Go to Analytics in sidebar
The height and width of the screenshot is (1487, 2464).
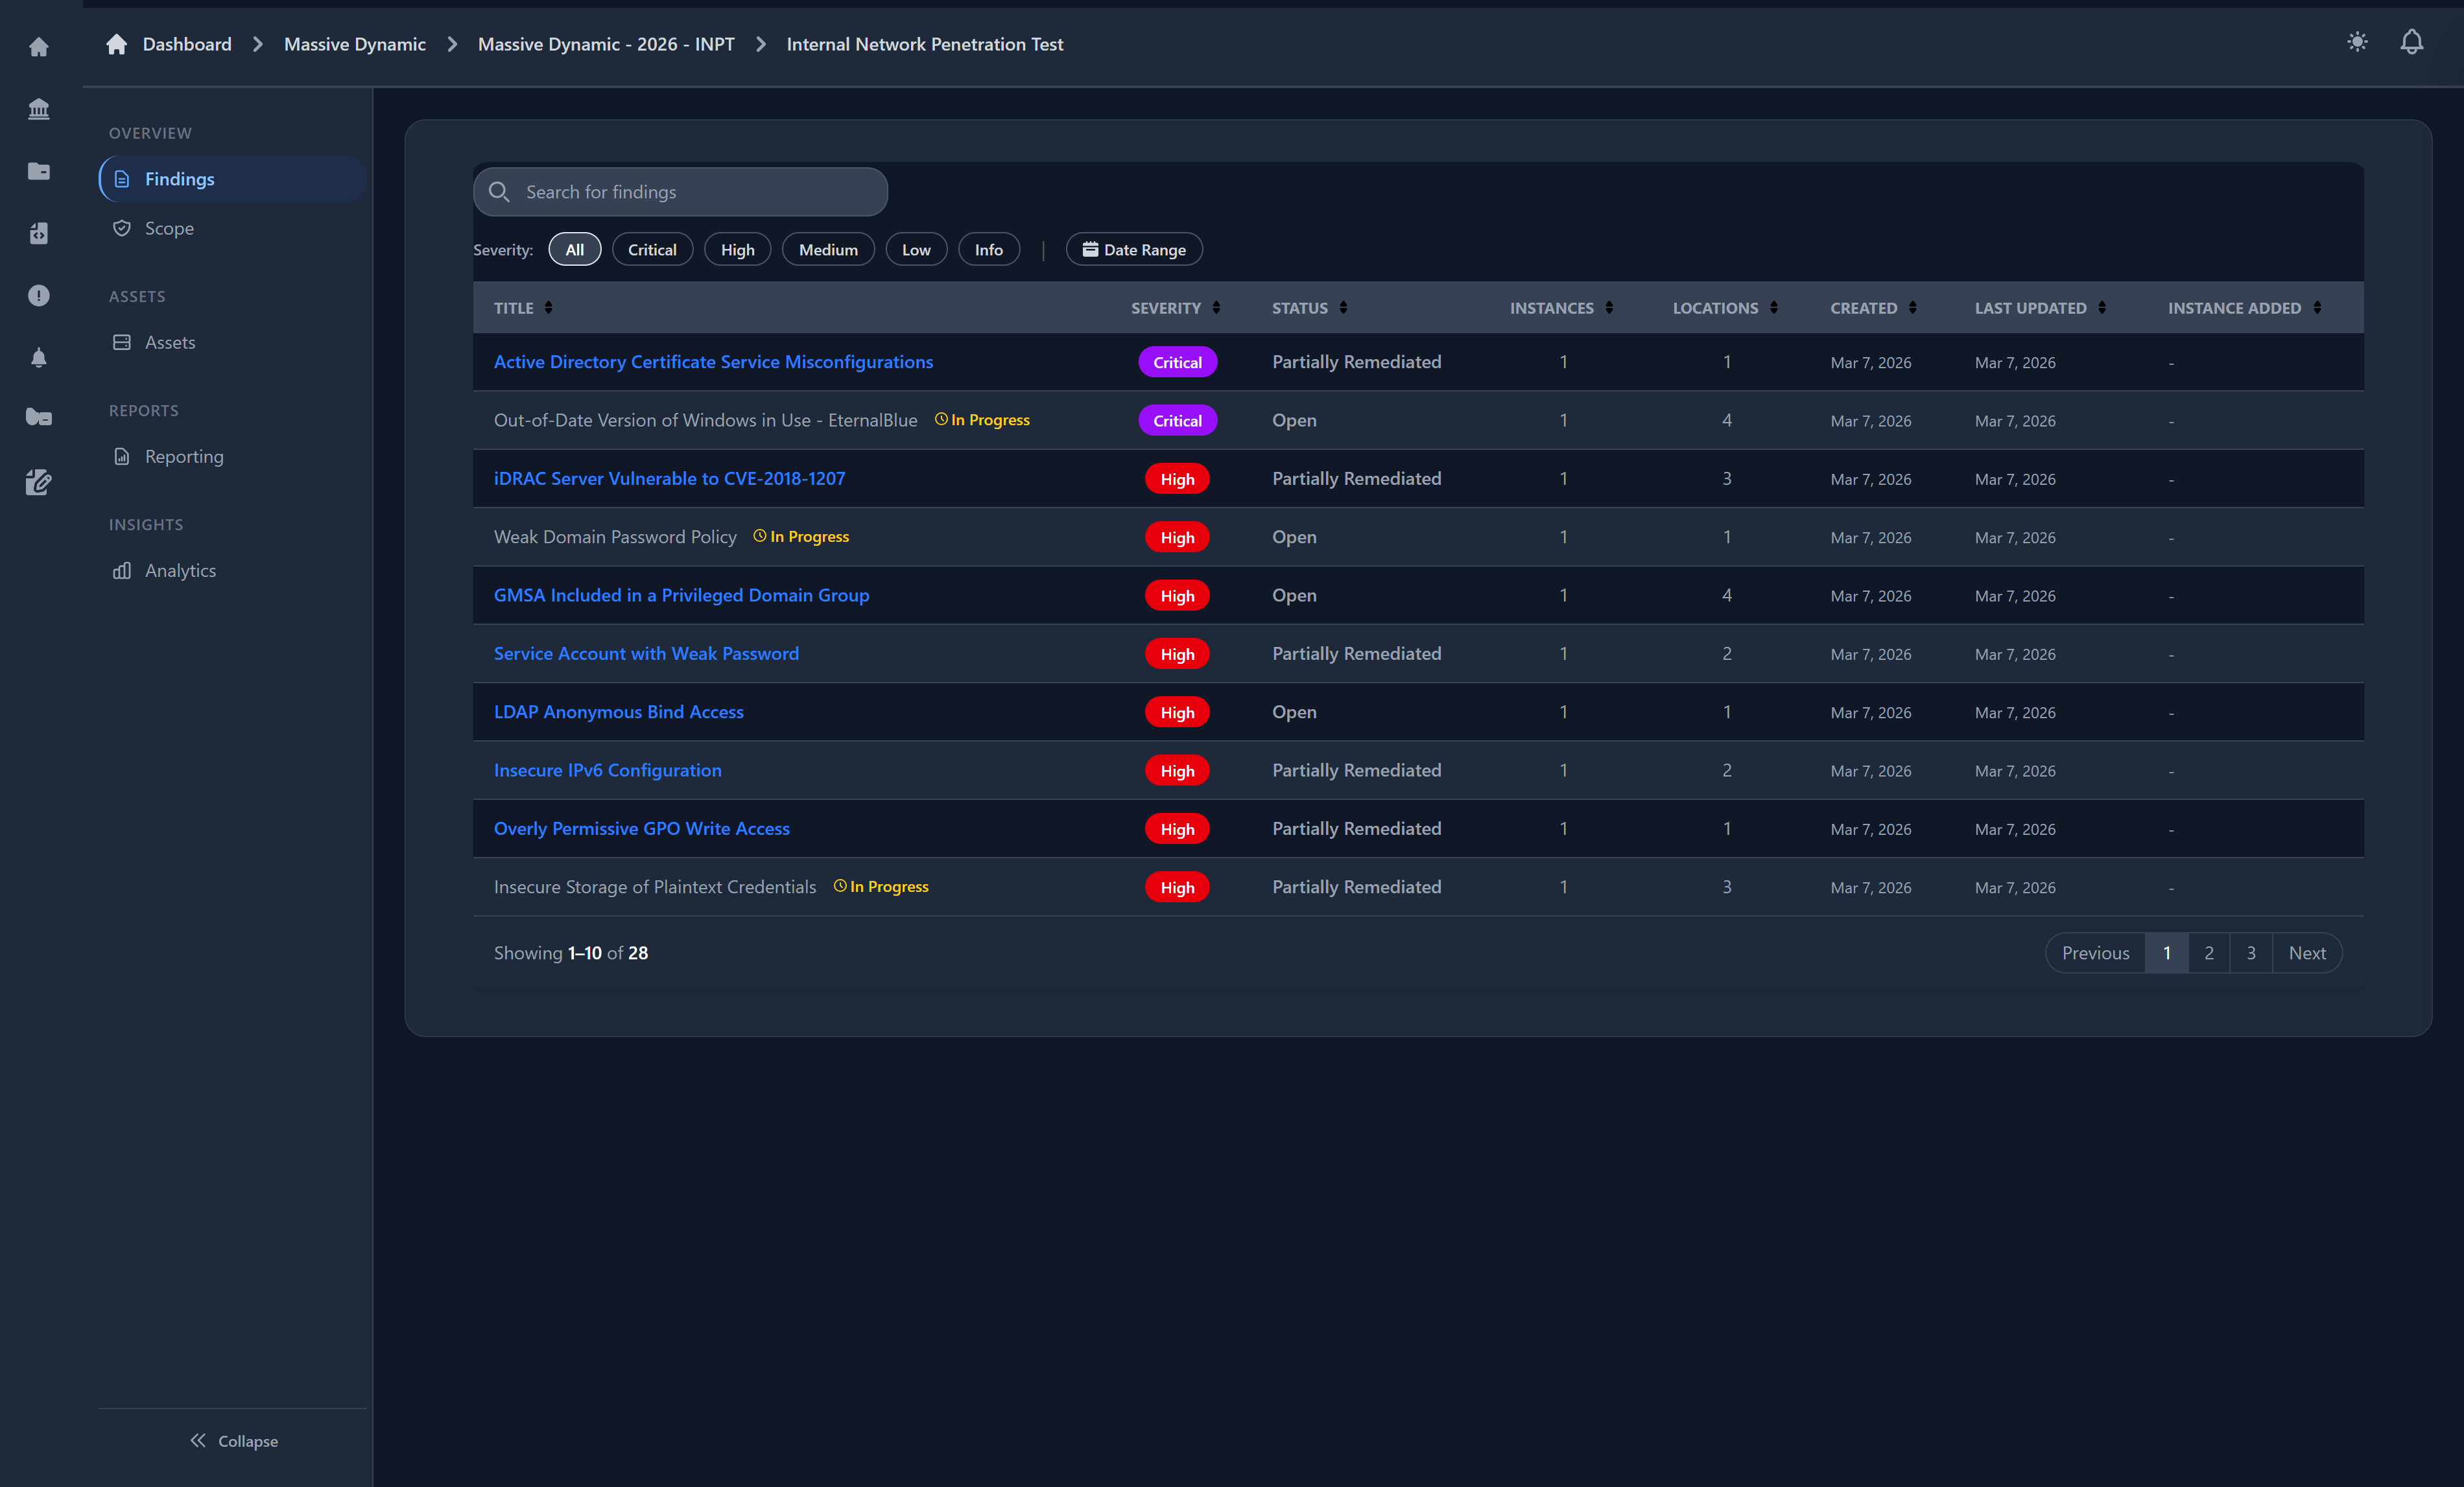tap(180, 570)
